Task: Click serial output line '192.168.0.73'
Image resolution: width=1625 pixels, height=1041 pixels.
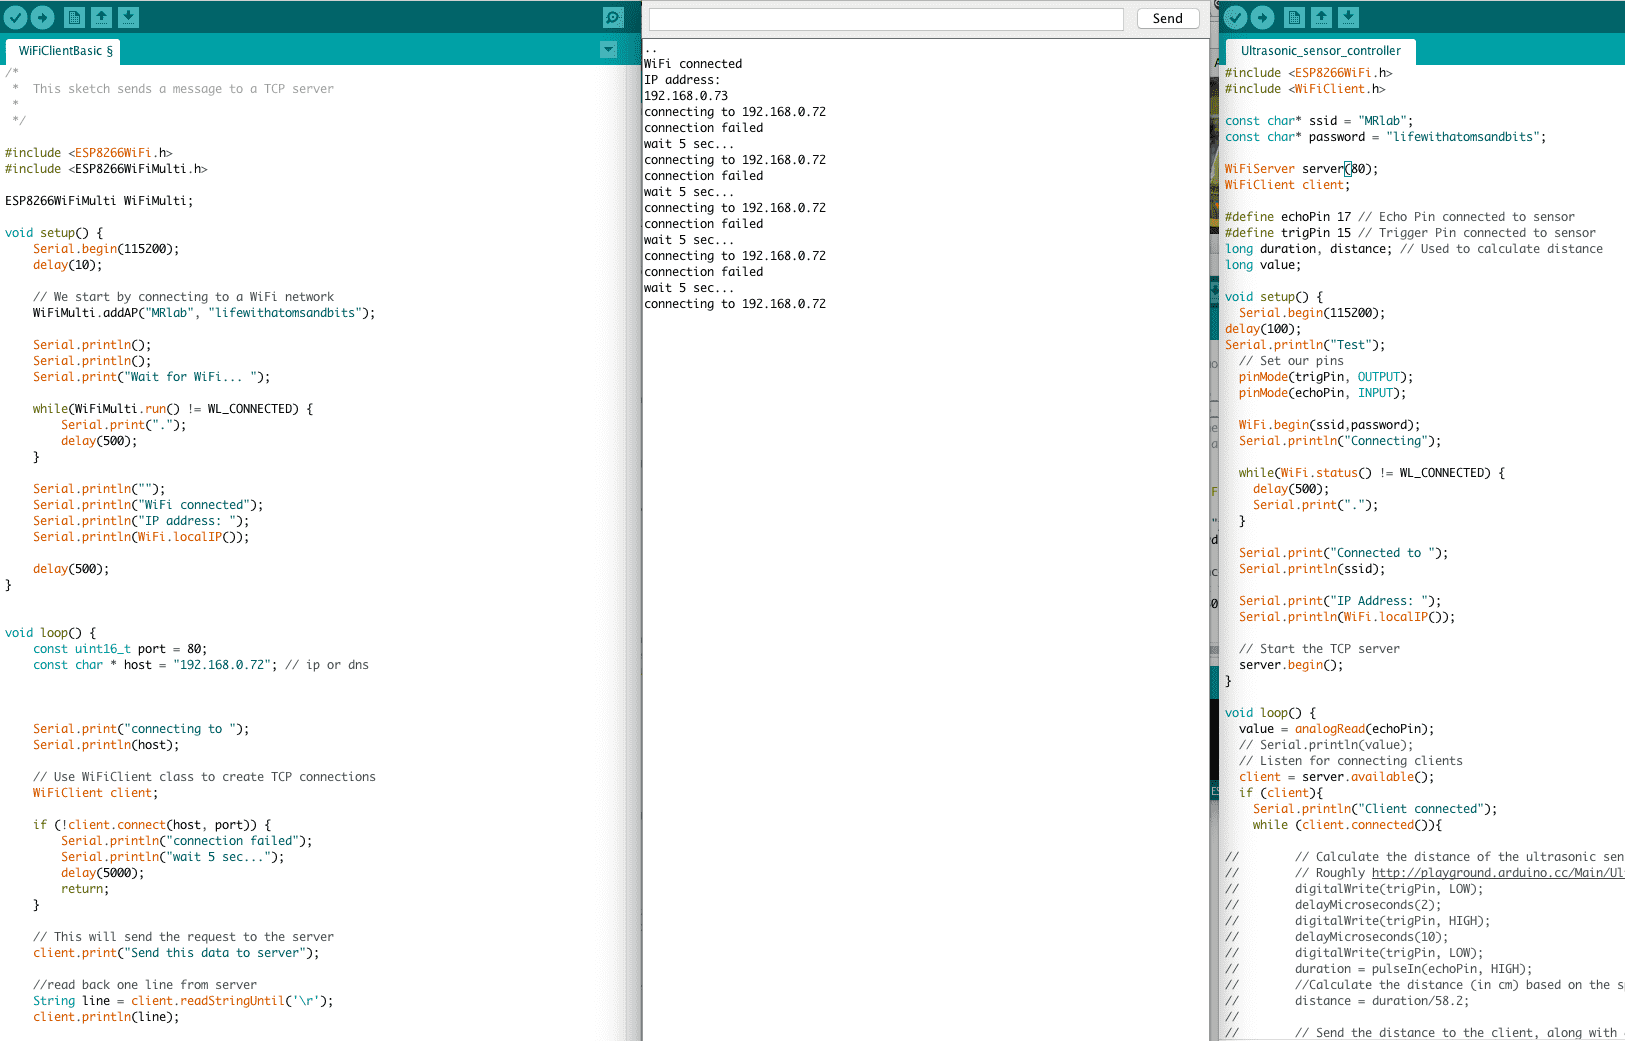Action: pyautogui.click(x=686, y=96)
